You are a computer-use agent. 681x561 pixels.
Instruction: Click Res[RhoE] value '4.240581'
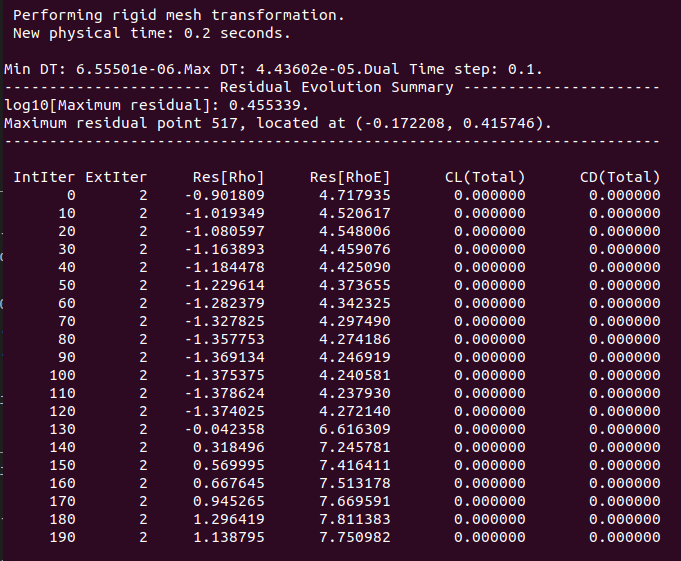coord(355,376)
